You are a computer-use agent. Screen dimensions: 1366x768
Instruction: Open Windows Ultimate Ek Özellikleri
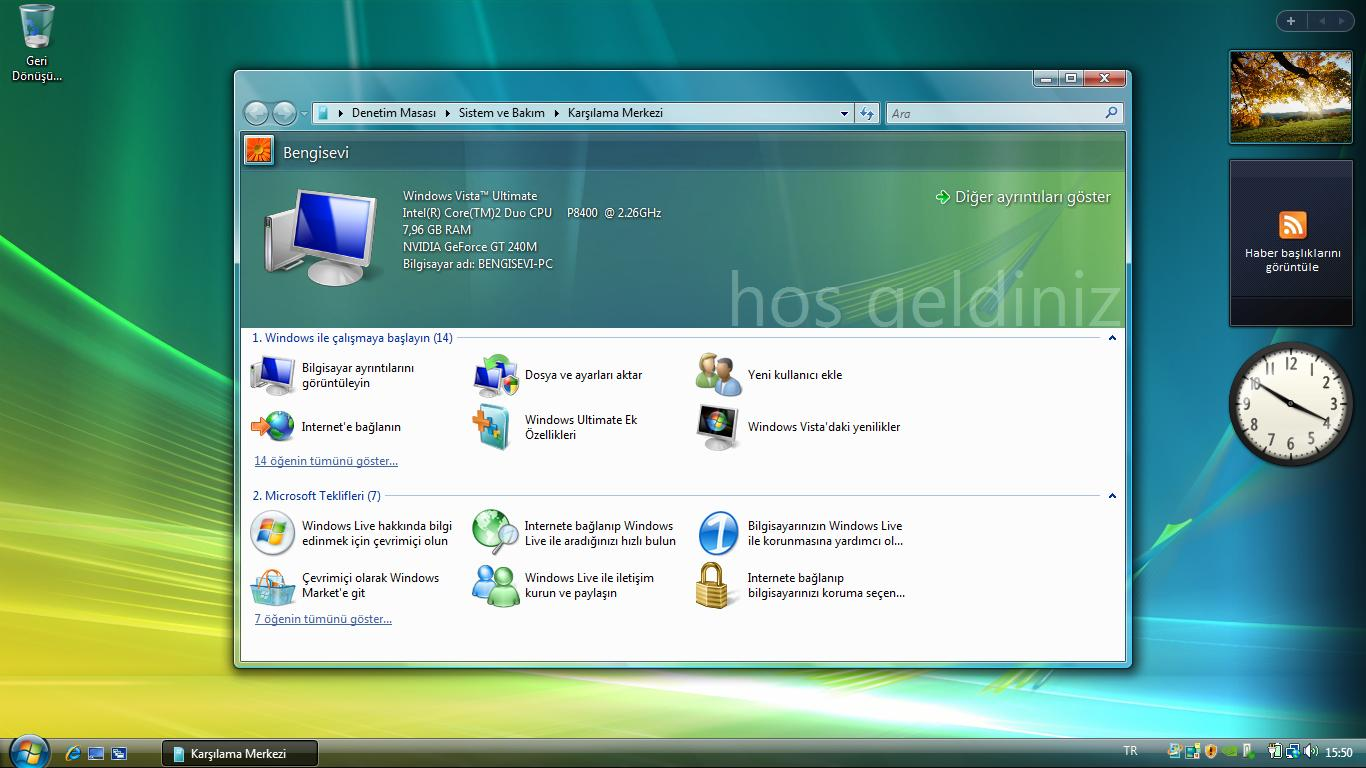557,427
